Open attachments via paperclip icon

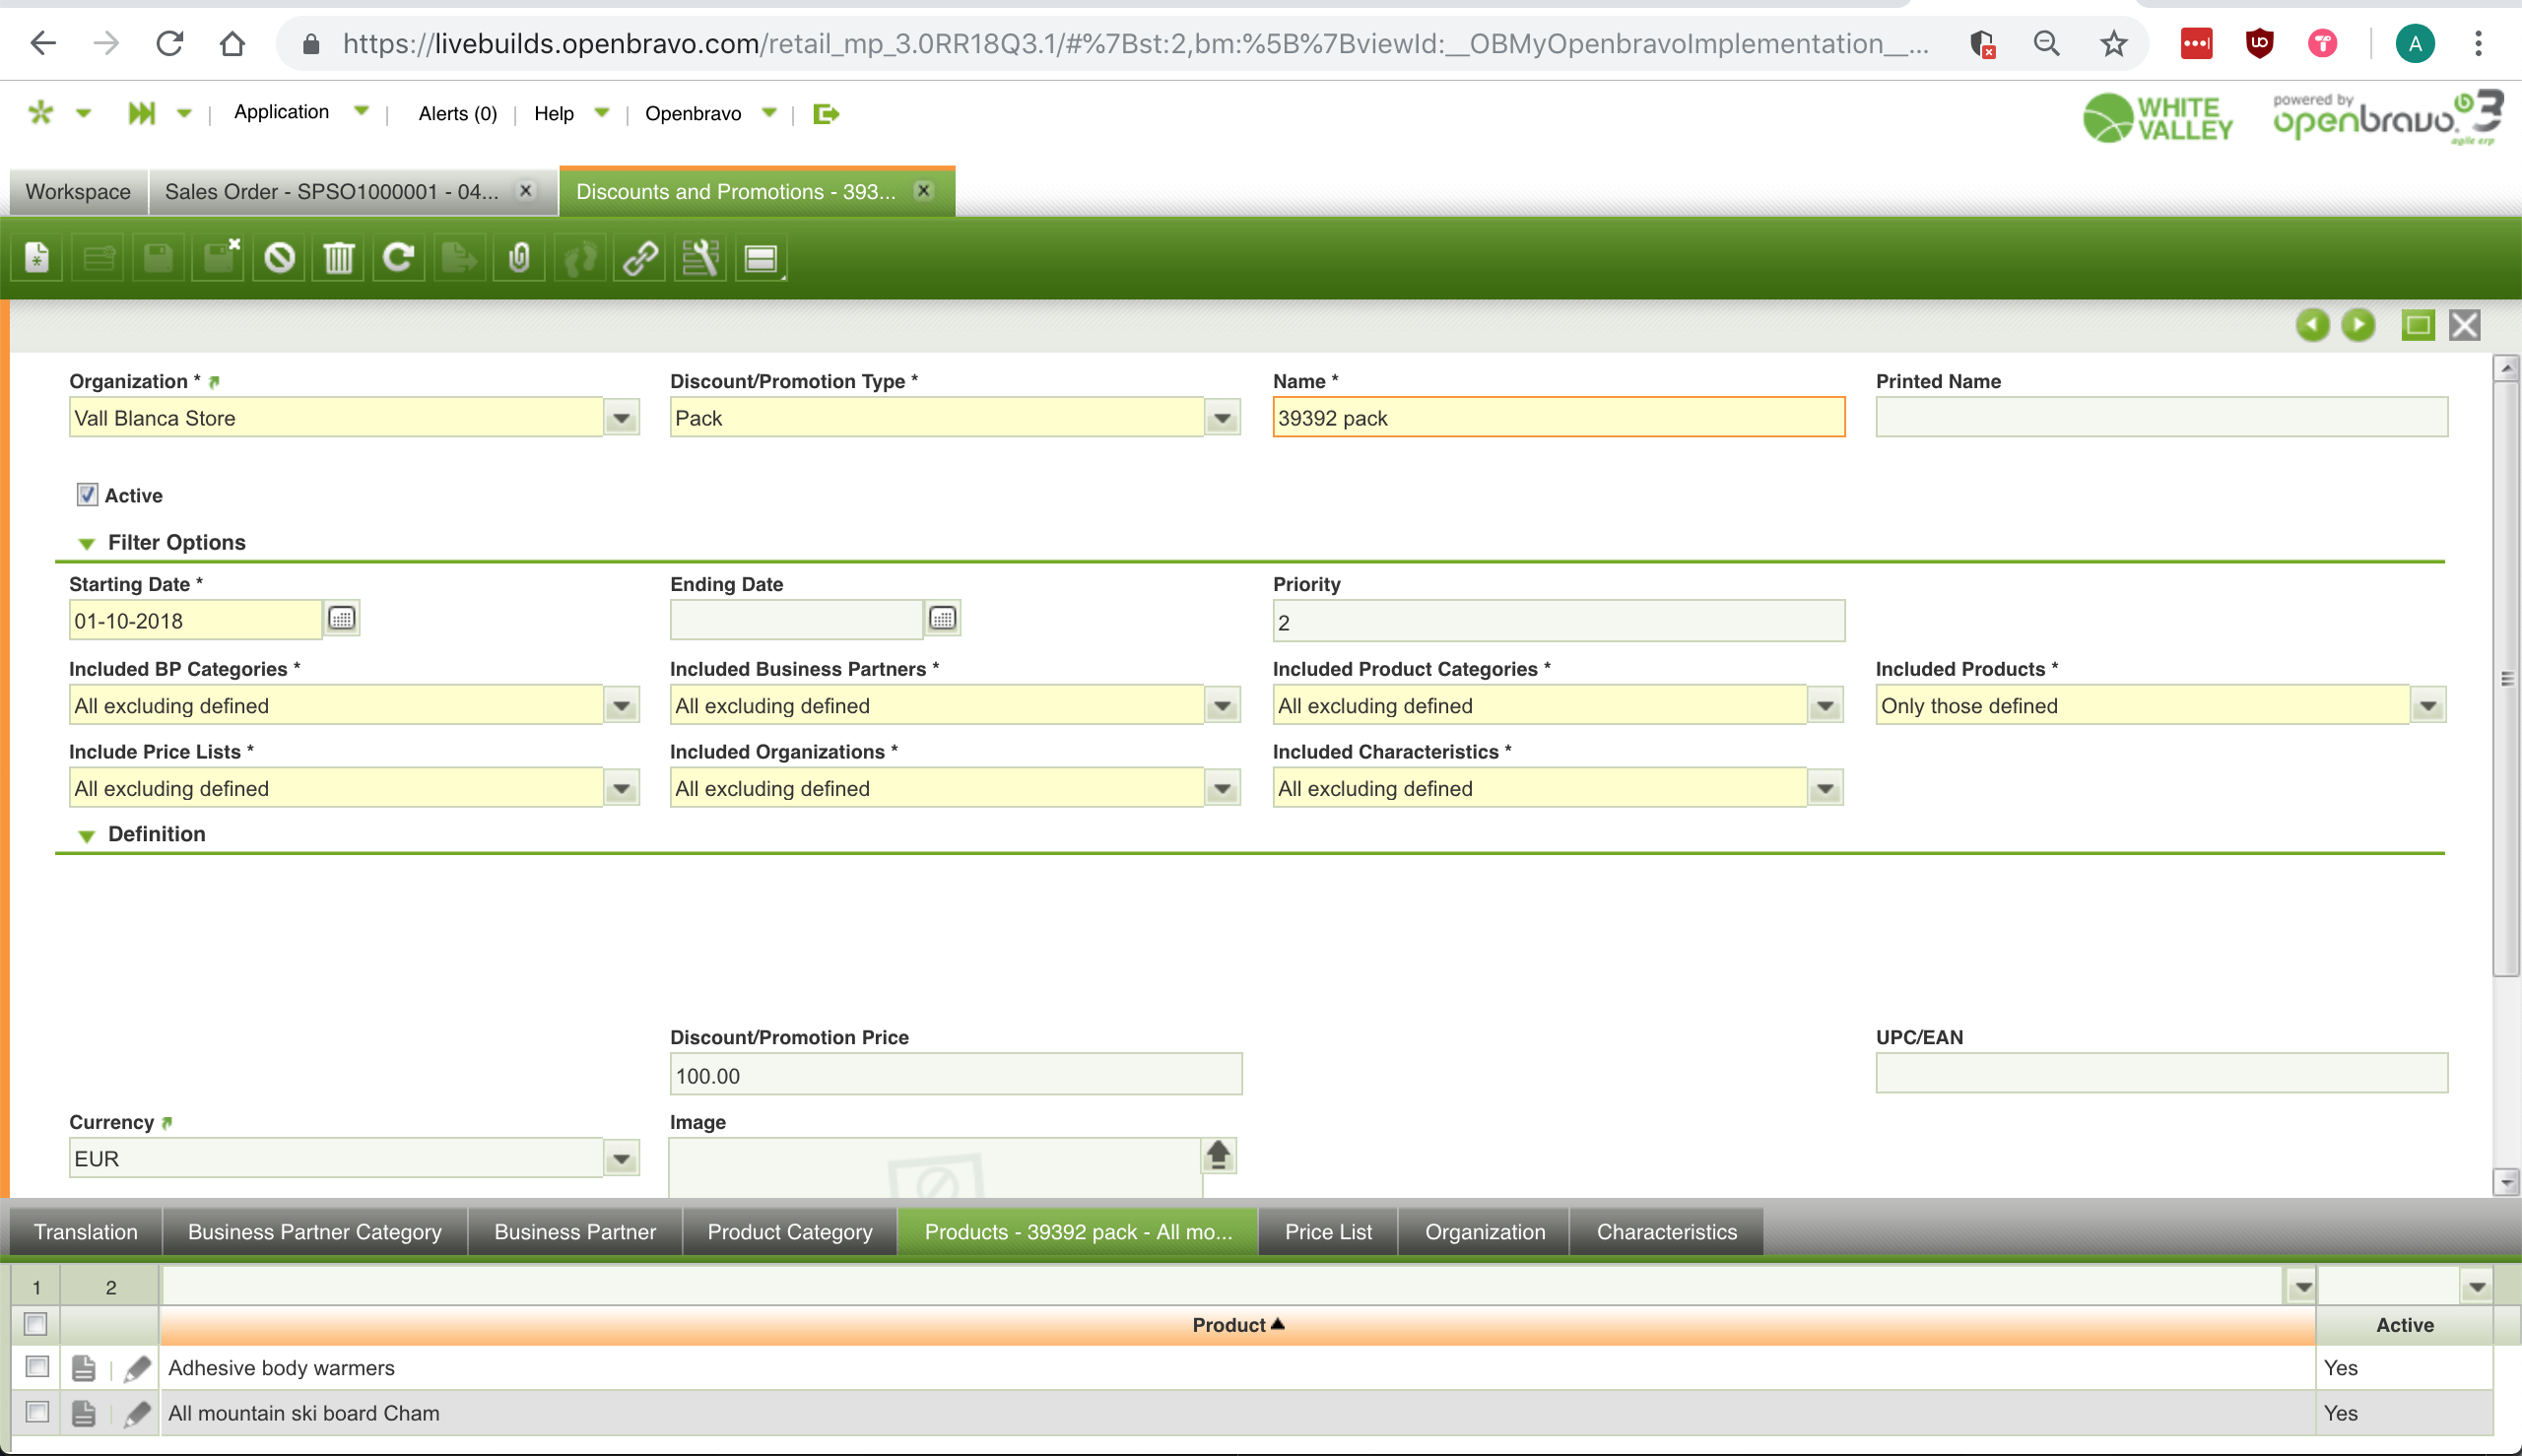[519, 259]
